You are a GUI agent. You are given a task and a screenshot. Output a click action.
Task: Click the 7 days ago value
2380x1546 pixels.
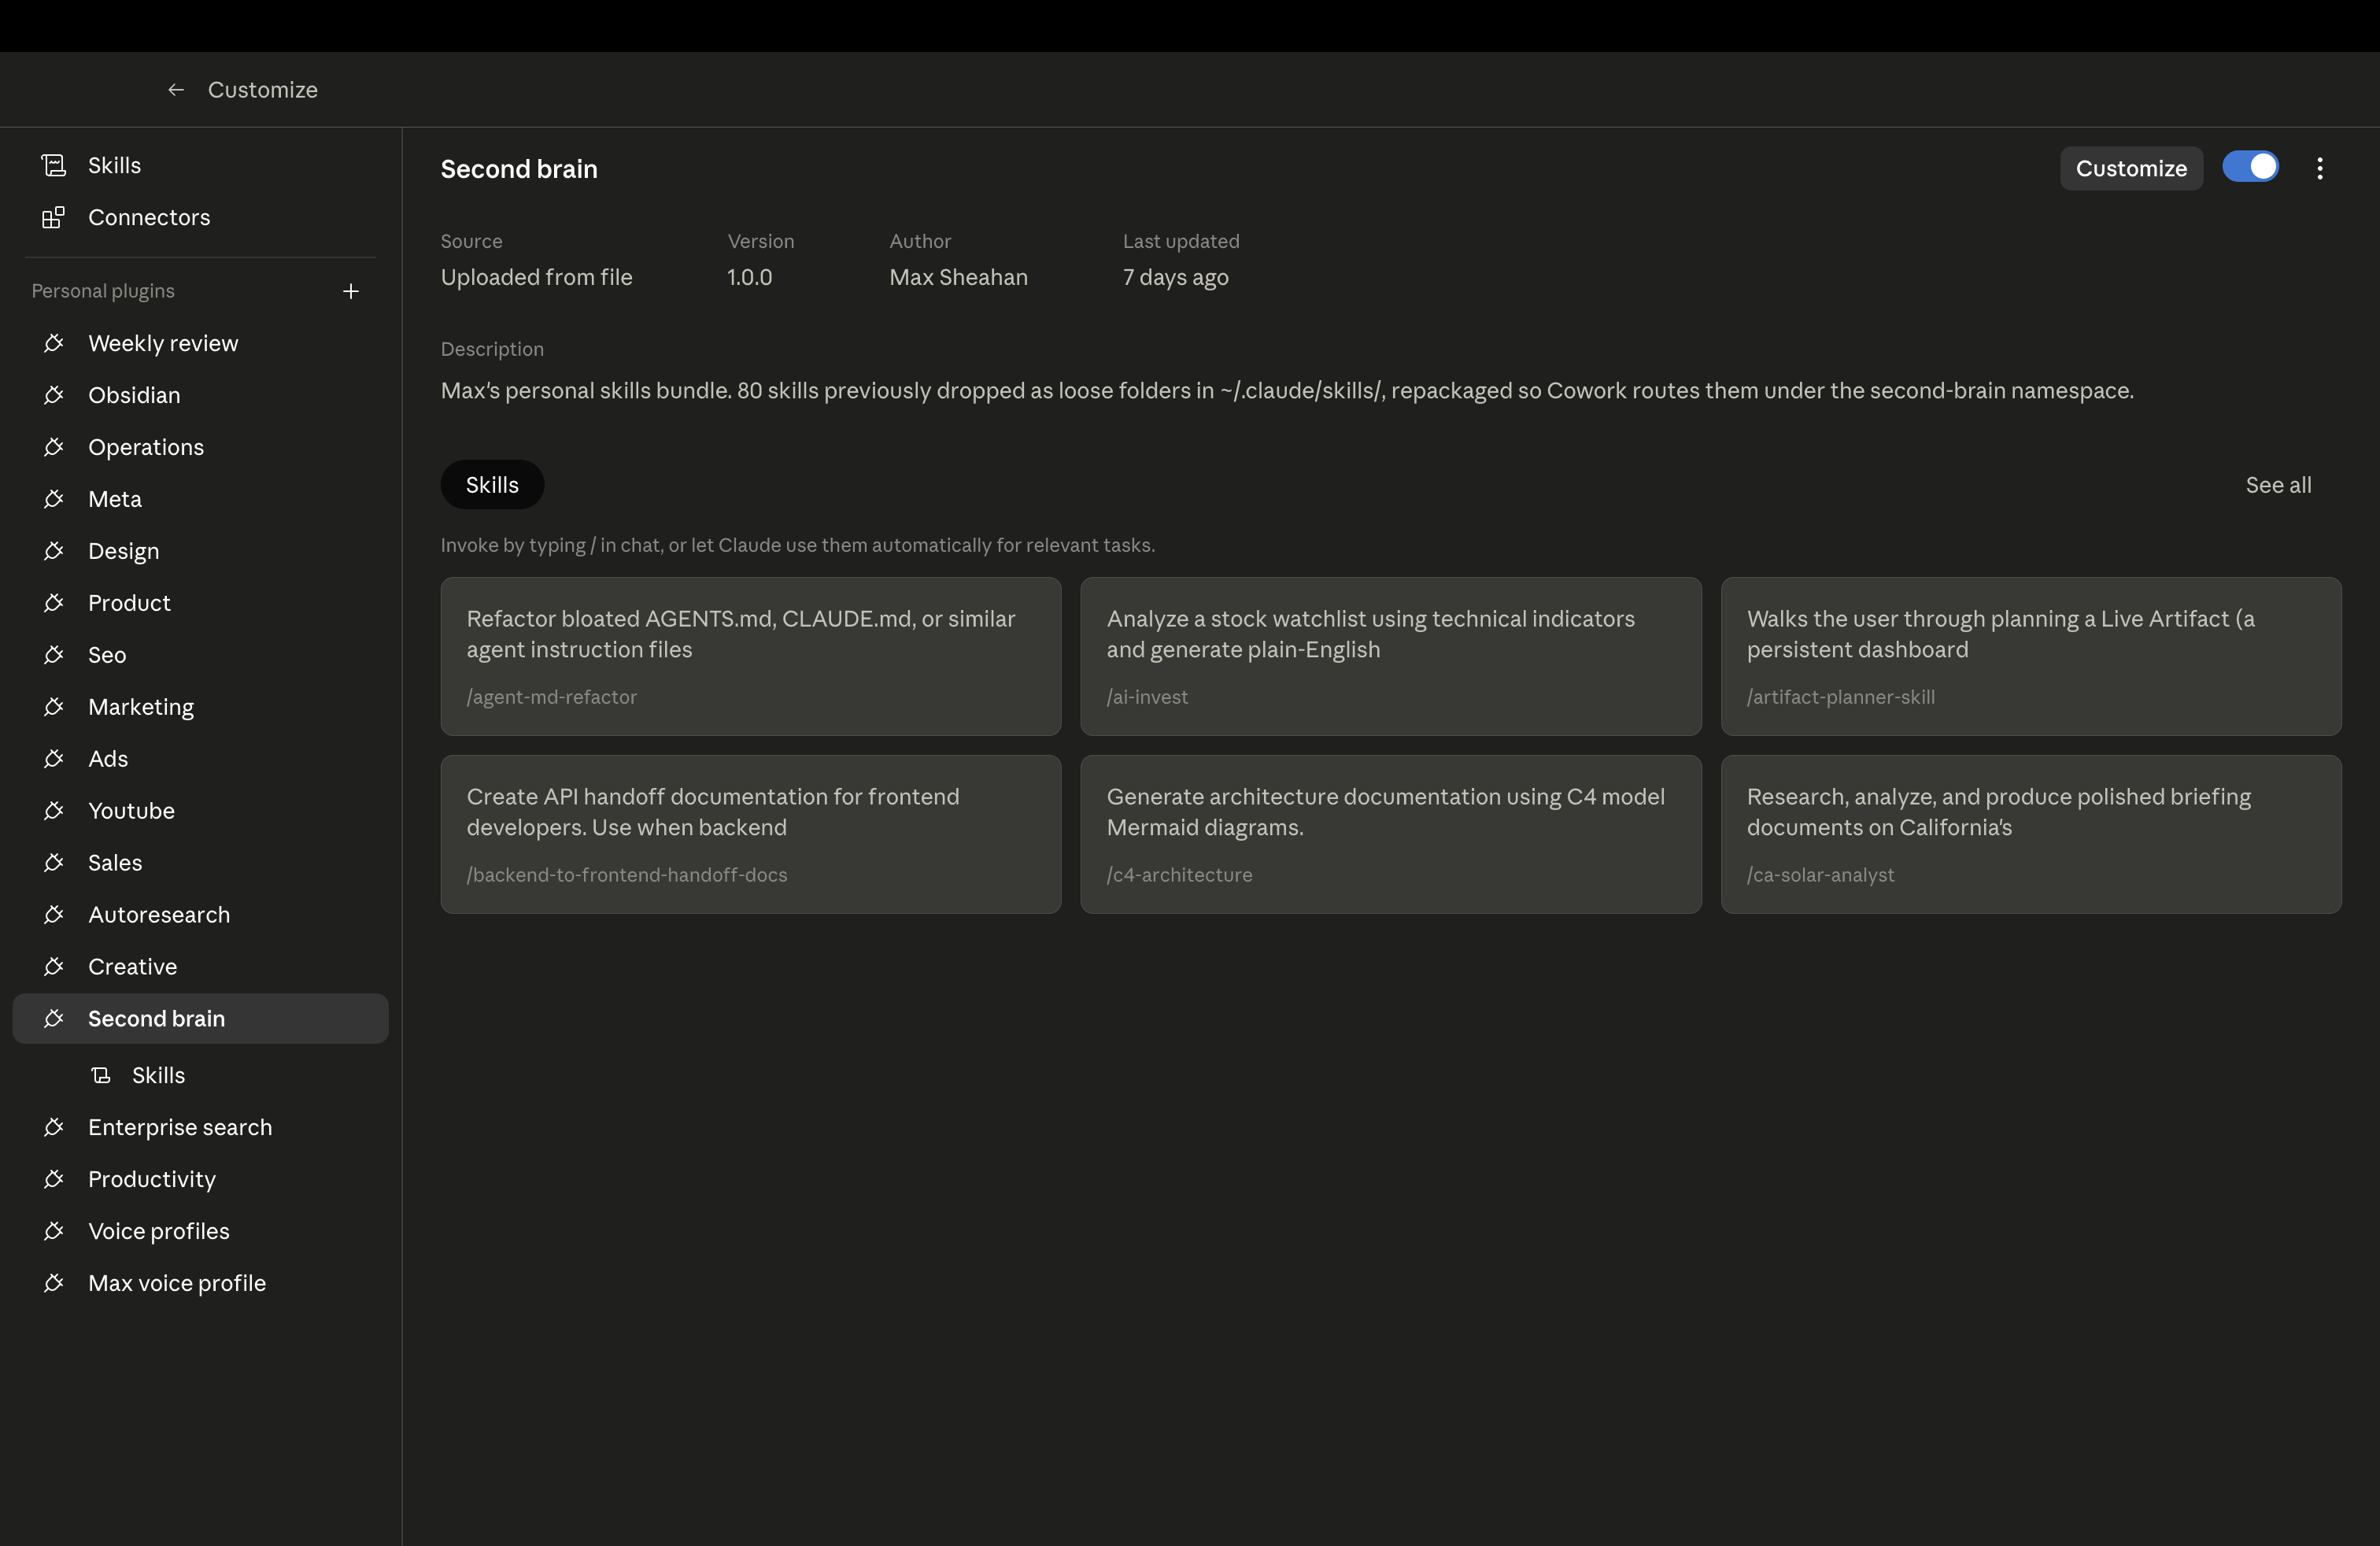pyautogui.click(x=1175, y=277)
